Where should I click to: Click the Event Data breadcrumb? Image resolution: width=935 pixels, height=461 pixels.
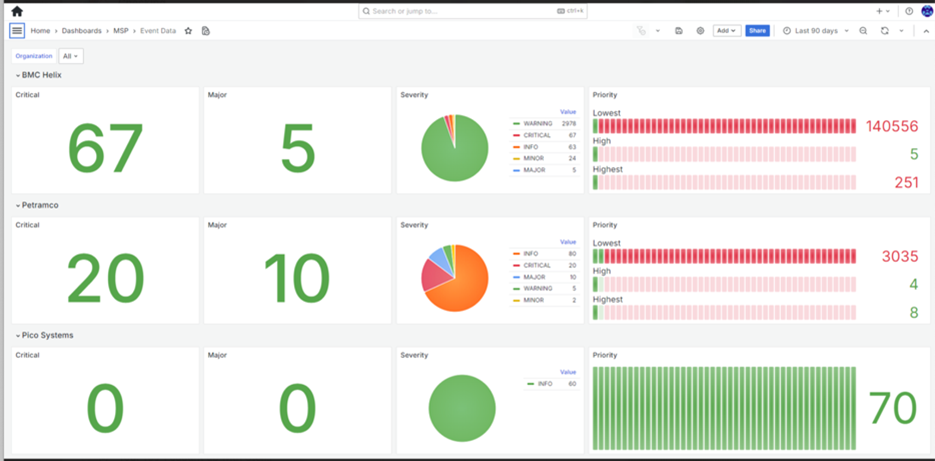tap(158, 31)
